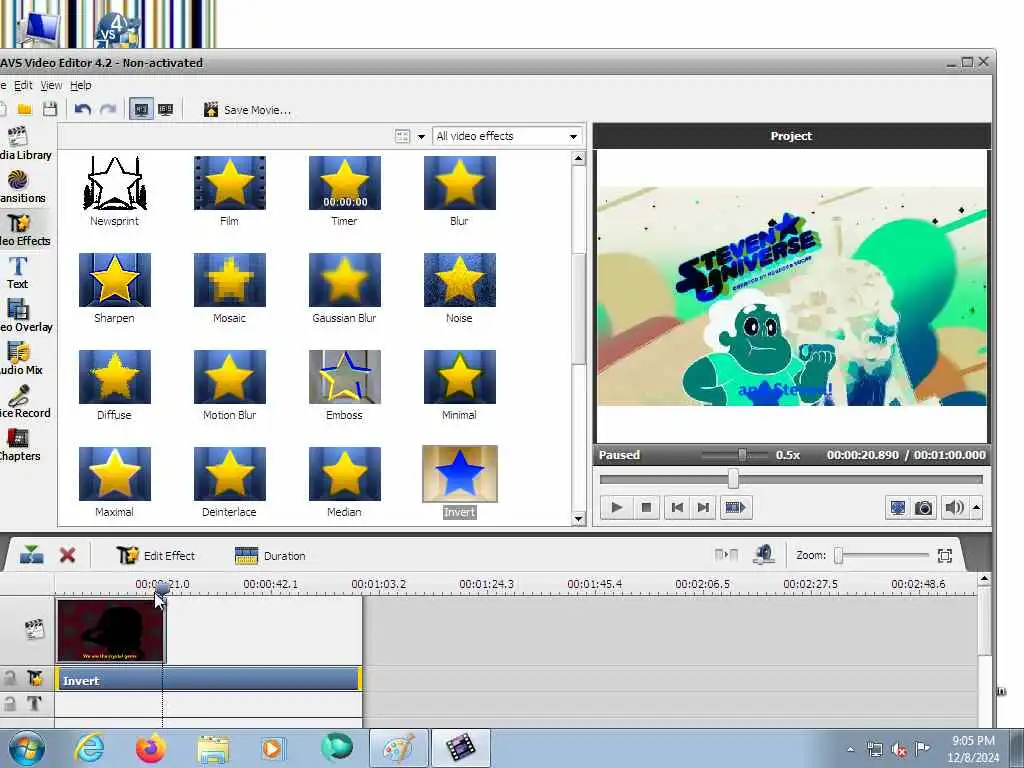Open the Audio Mix sidebar tool

point(20,359)
